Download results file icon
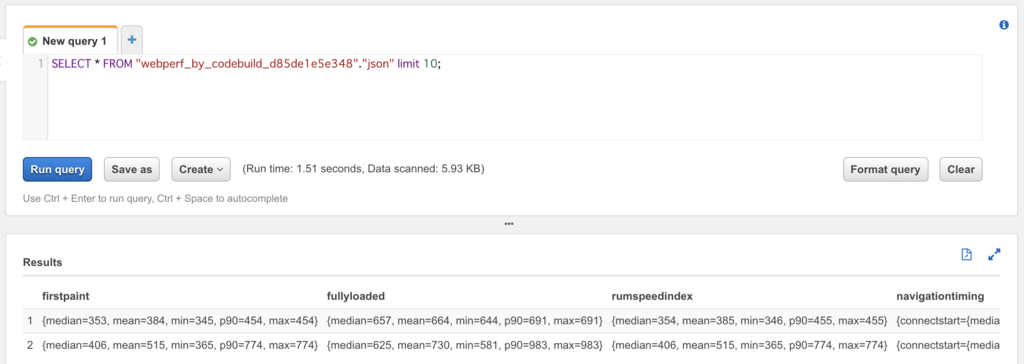The width and height of the screenshot is (1024, 364). click(x=967, y=255)
